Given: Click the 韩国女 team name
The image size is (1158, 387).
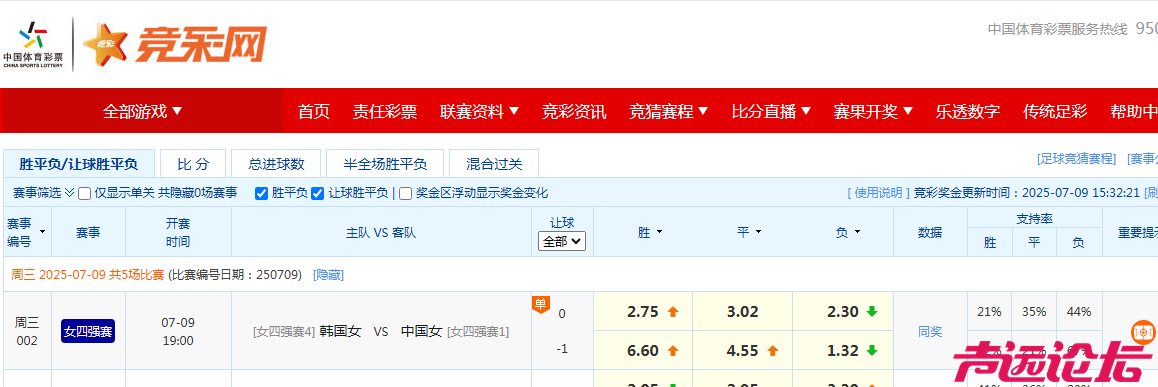Looking at the screenshot, I should (340, 332).
